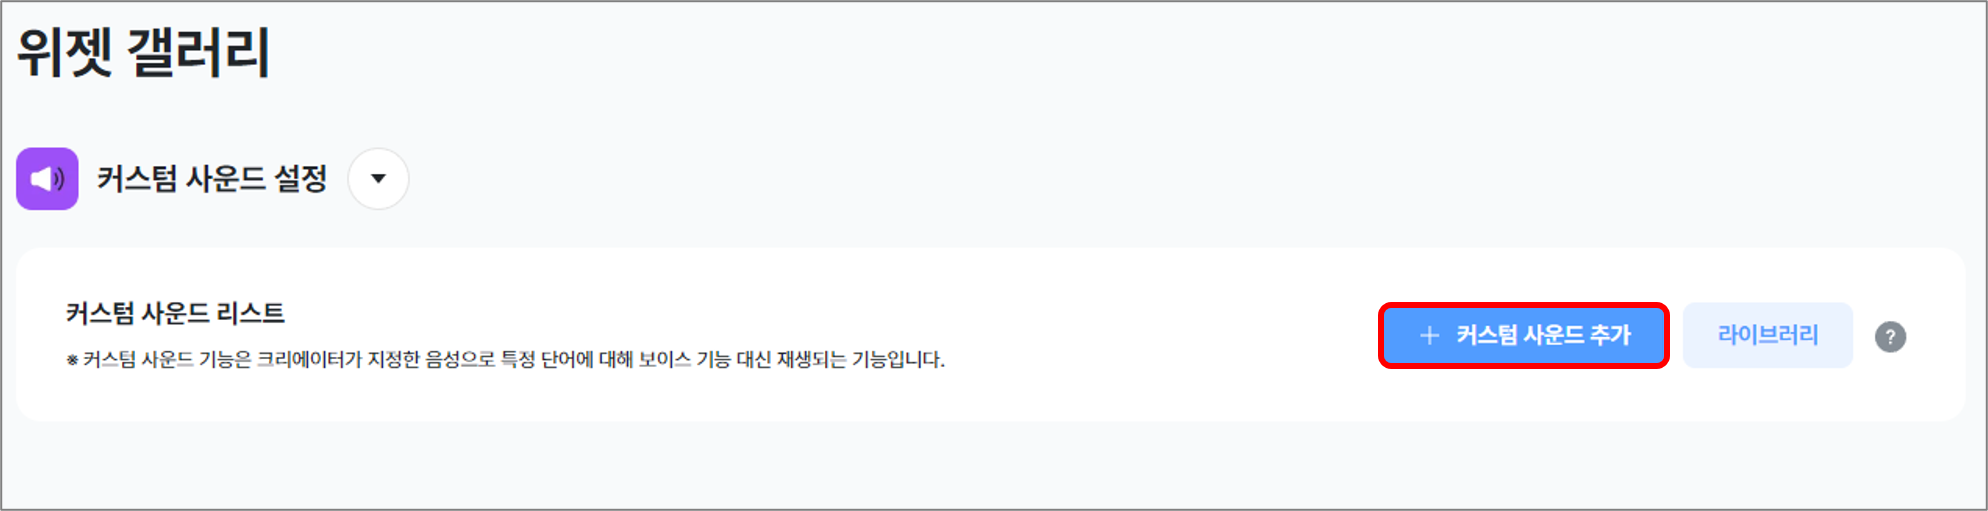Select the megaphone widget icon beside 커스텀 사운드 설정
This screenshot has width=1988, height=511.
pos(47,179)
